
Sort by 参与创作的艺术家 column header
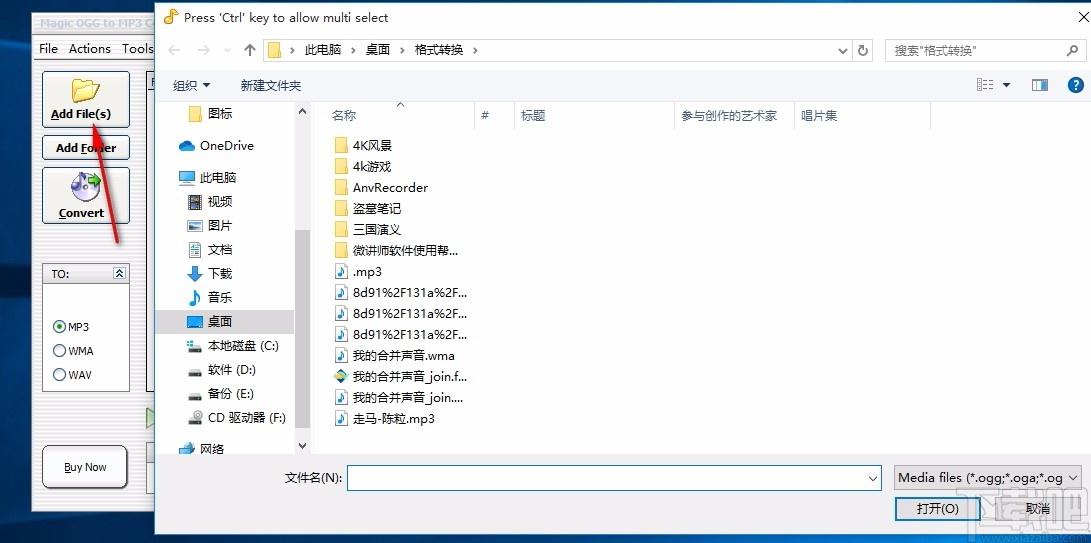click(735, 116)
